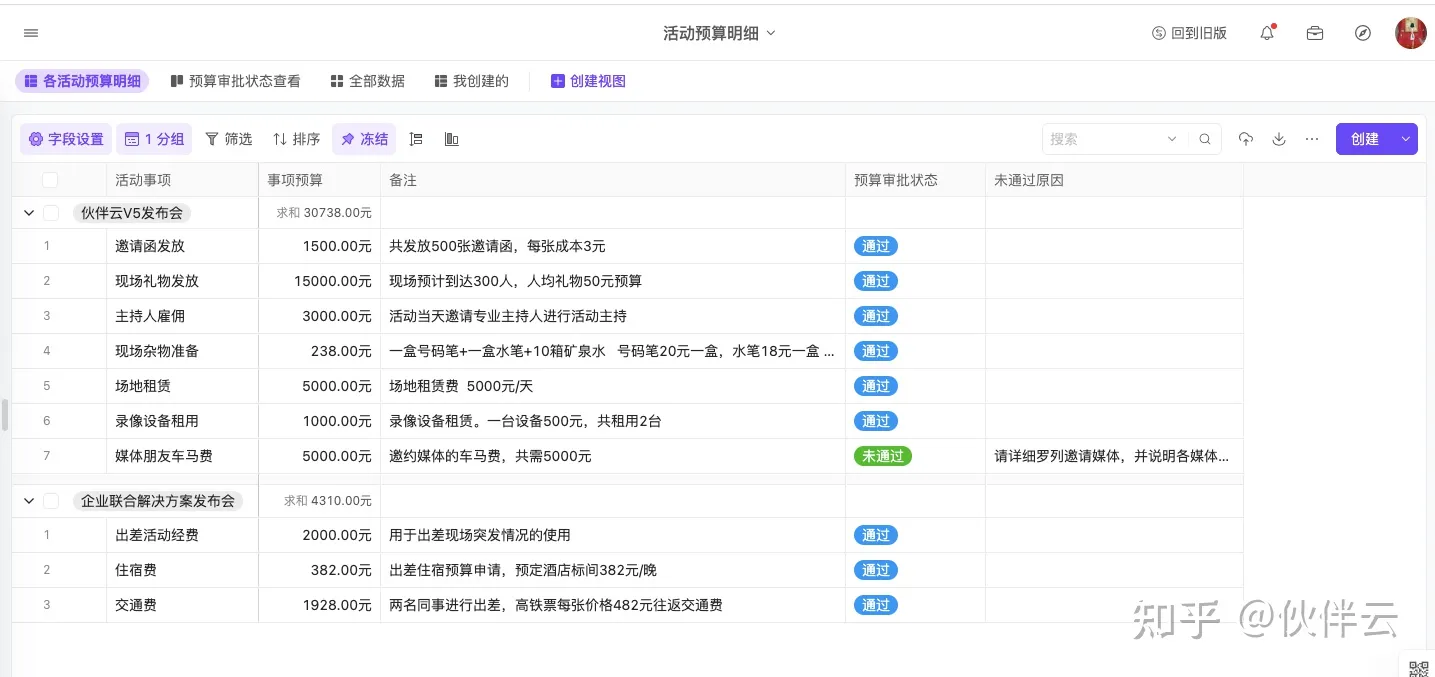Check the 企业联合解决方案发布会 group checkbox
This screenshot has width=1435, height=677.
coord(51,501)
